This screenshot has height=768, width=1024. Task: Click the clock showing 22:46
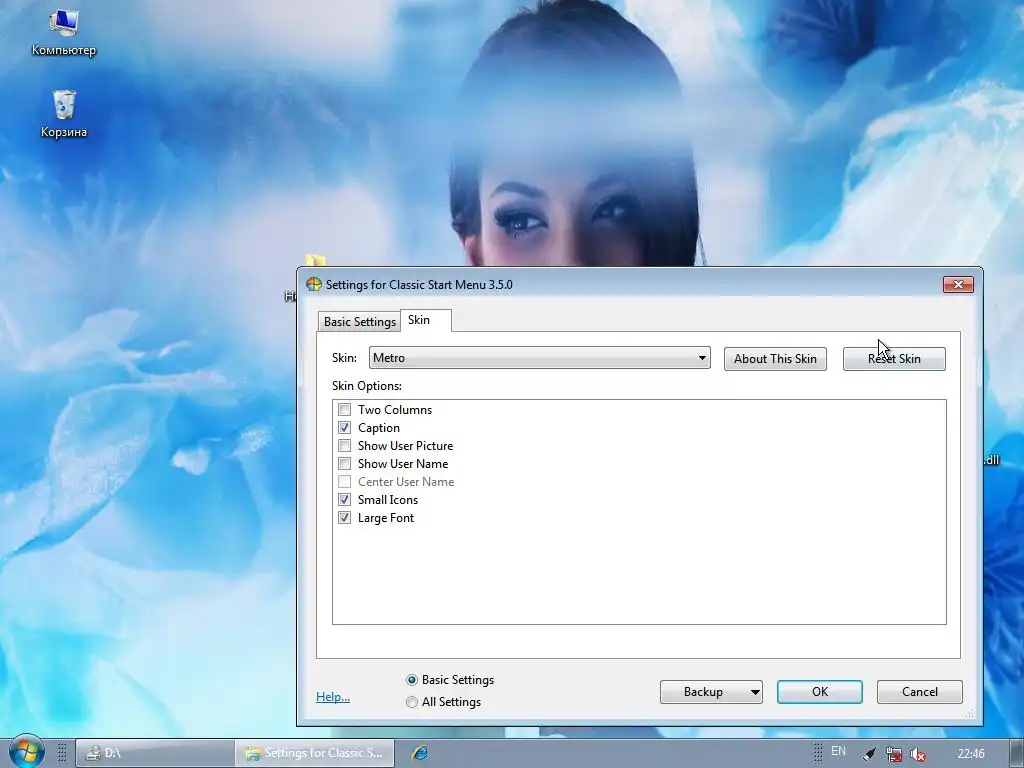click(x=971, y=754)
